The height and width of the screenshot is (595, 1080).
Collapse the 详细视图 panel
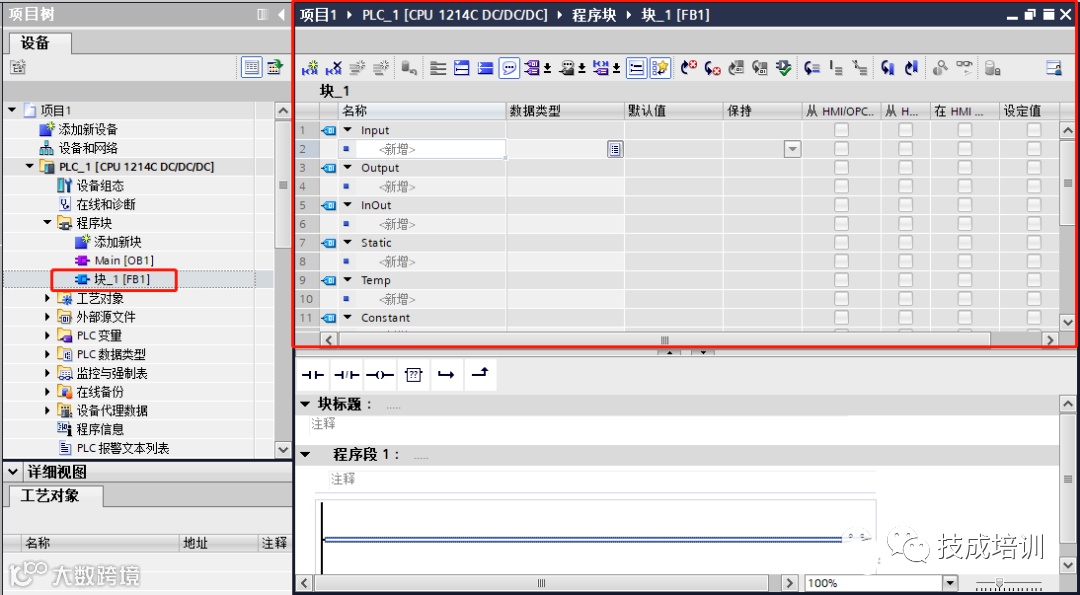tap(14, 472)
